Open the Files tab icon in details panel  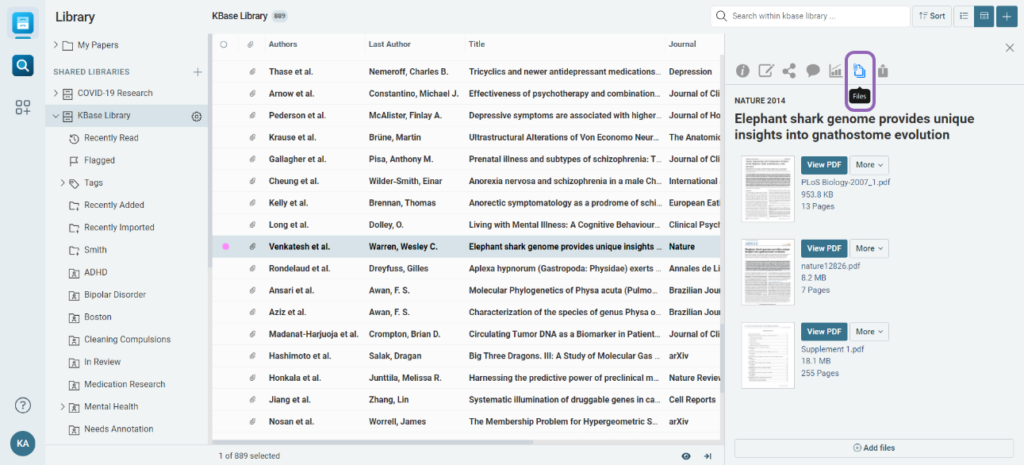(x=860, y=71)
